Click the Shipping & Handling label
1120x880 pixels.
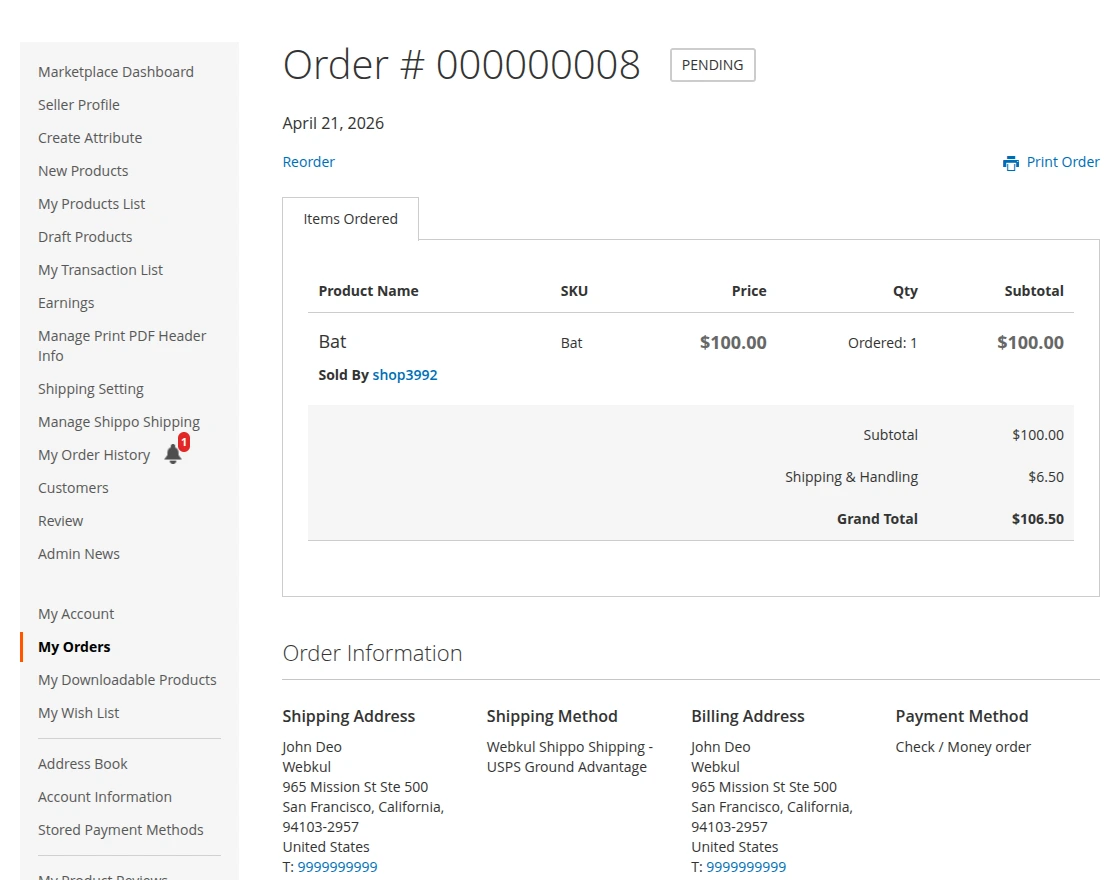tap(851, 477)
